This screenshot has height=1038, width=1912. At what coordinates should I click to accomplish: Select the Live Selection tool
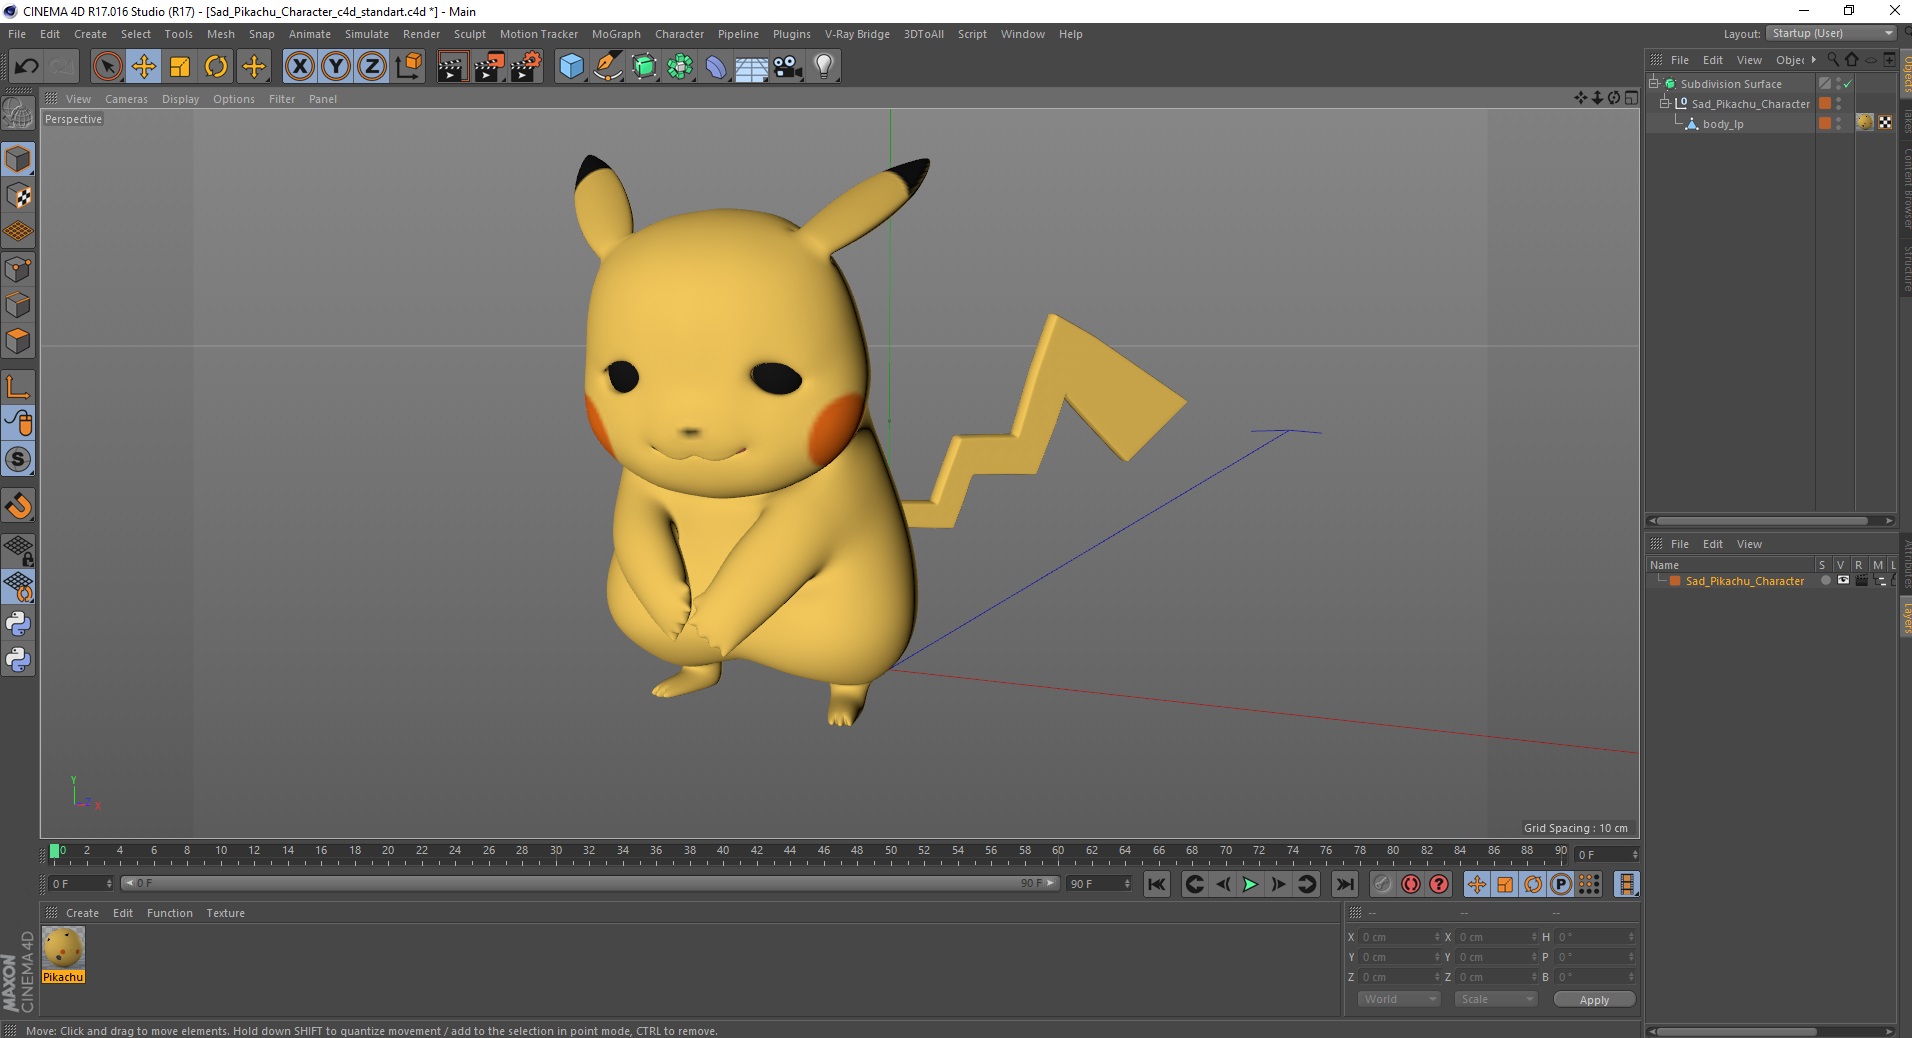point(107,67)
